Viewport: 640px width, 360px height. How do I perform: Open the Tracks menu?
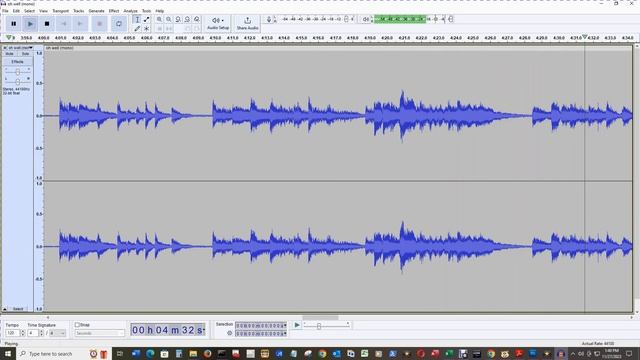tap(79, 11)
